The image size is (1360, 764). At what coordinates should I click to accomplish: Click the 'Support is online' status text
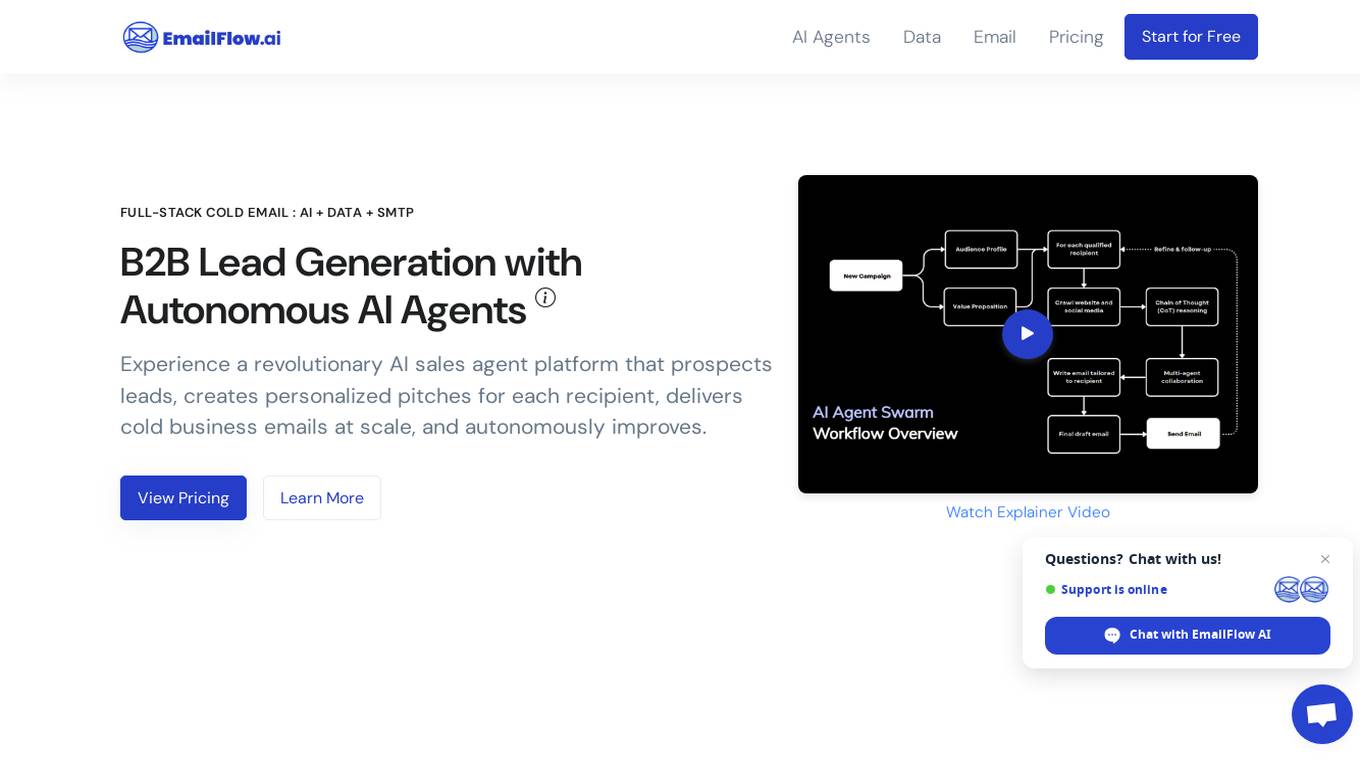click(1114, 590)
